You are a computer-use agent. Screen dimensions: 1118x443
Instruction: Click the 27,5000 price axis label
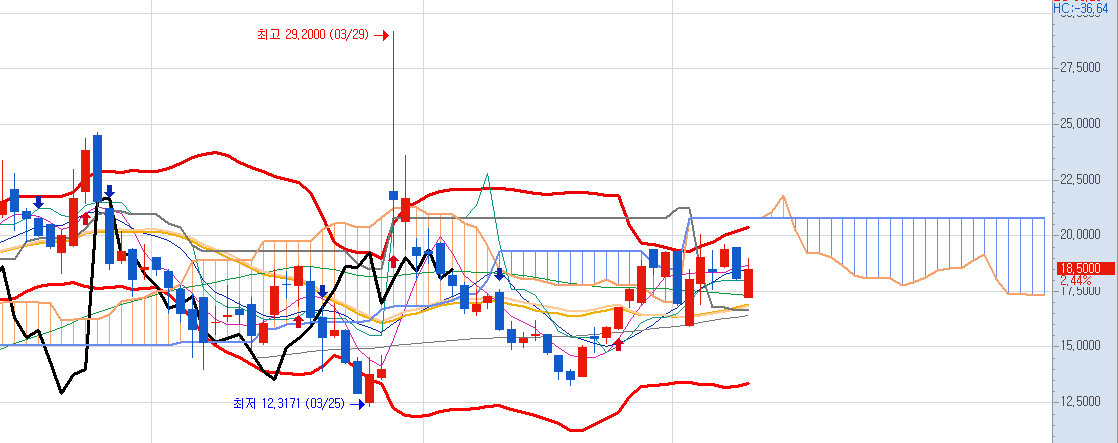[1082, 68]
